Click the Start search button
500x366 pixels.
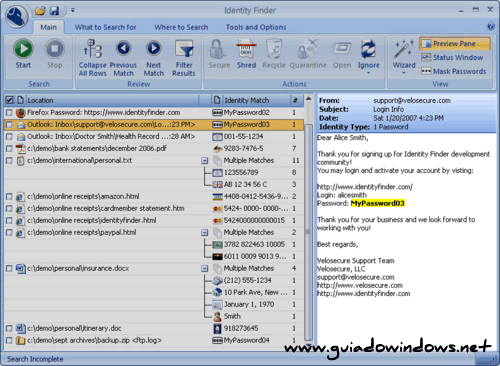23,54
